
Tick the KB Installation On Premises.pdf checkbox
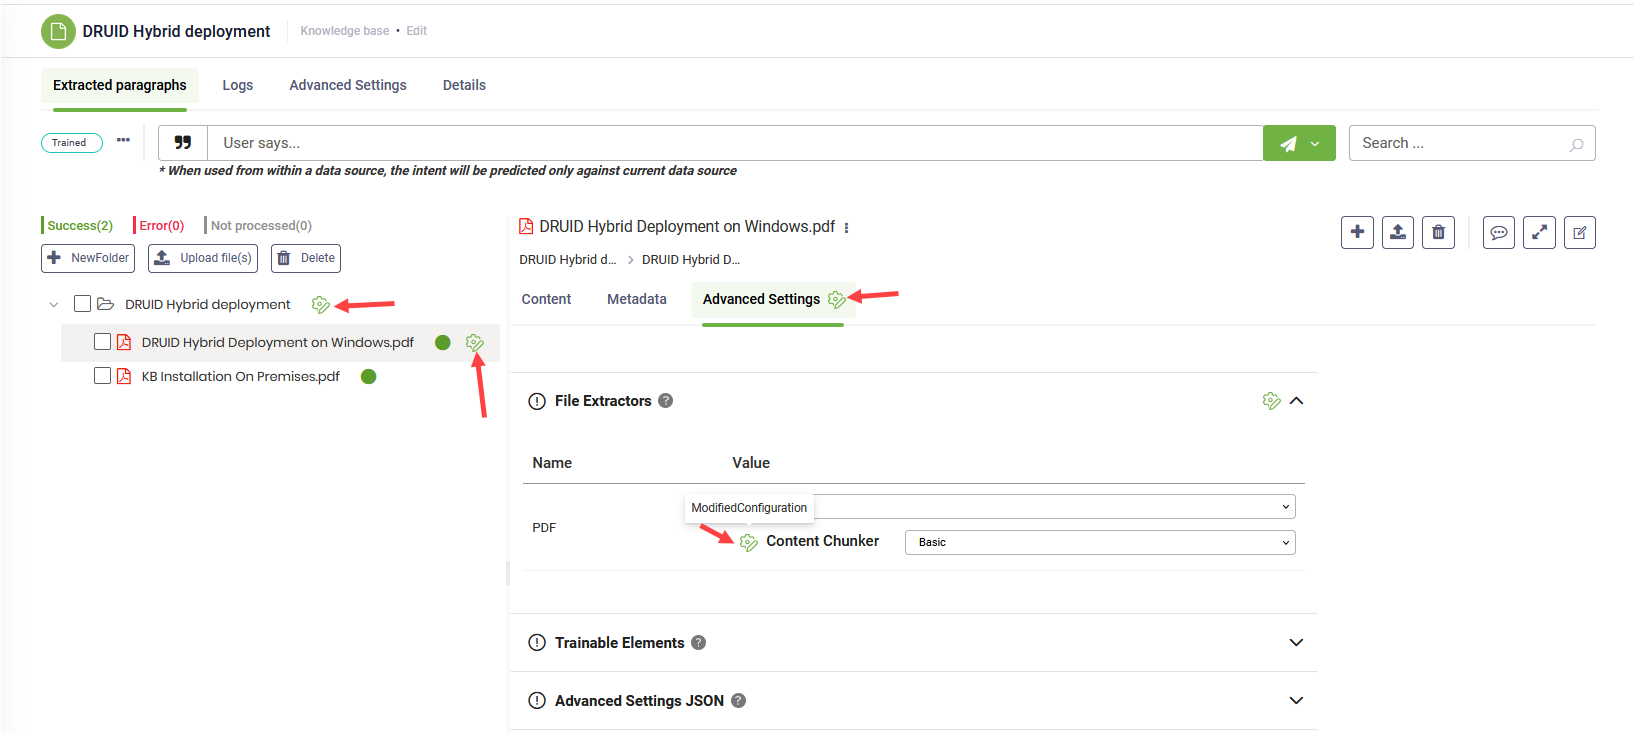[102, 376]
